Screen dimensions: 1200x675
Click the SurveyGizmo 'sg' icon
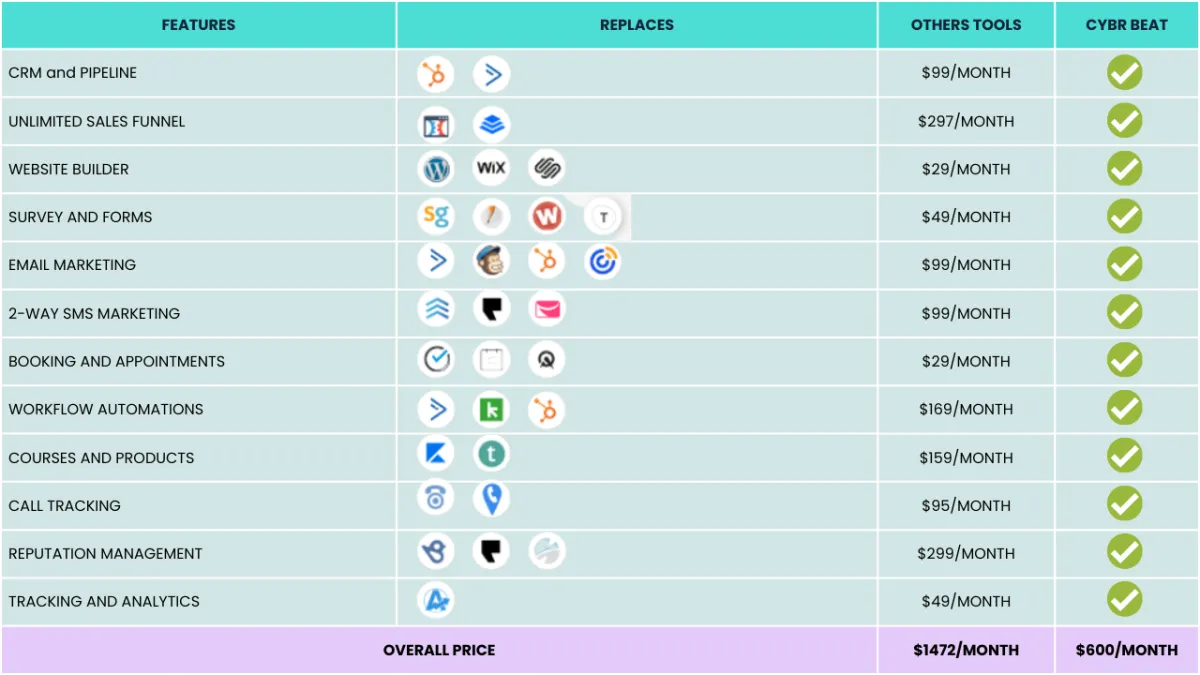pyautogui.click(x=436, y=216)
